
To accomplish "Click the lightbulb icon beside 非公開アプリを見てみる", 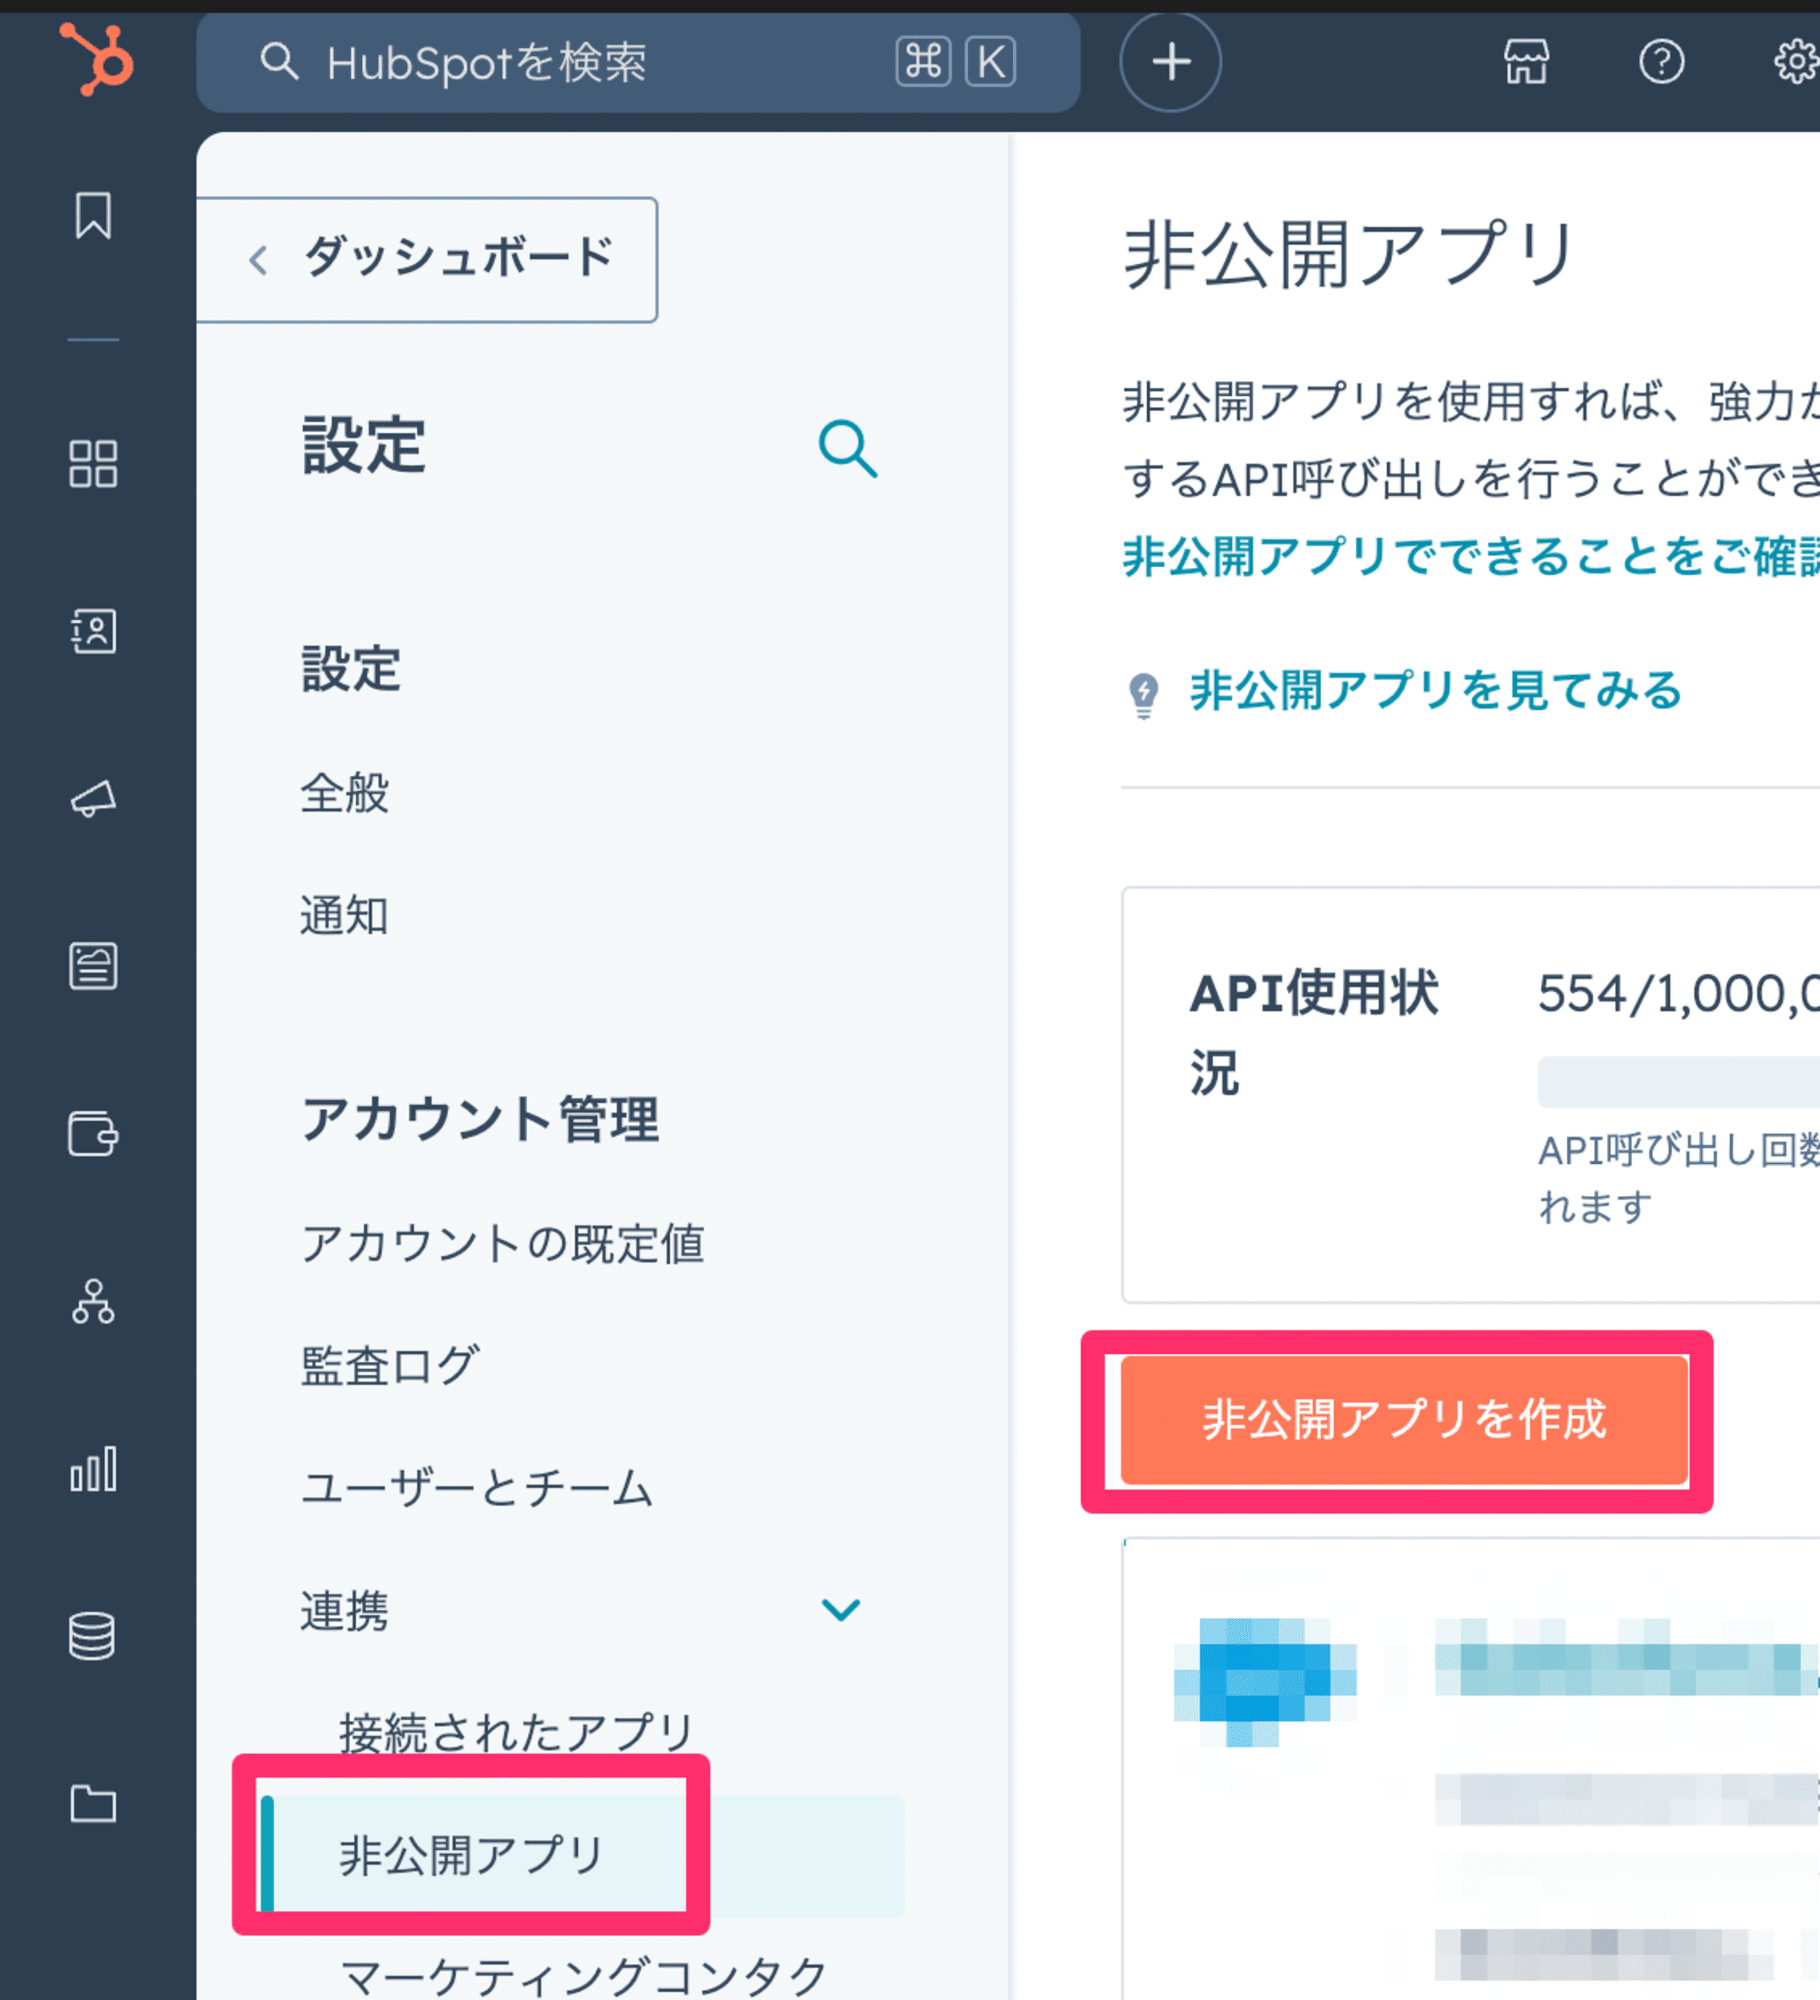I will pyautogui.click(x=1143, y=694).
